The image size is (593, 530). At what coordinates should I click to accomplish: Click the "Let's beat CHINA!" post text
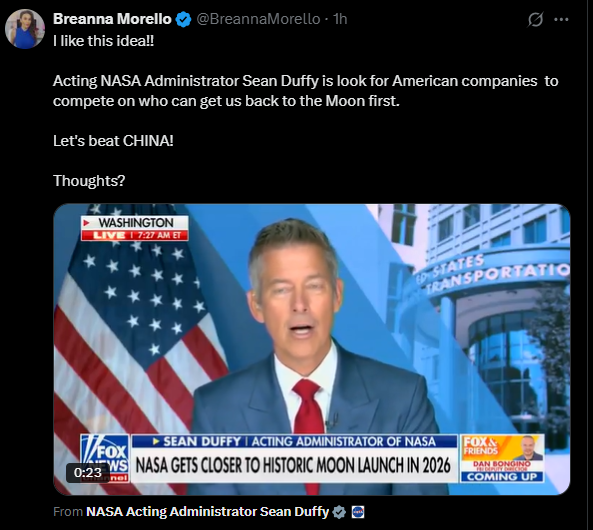(113, 141)
